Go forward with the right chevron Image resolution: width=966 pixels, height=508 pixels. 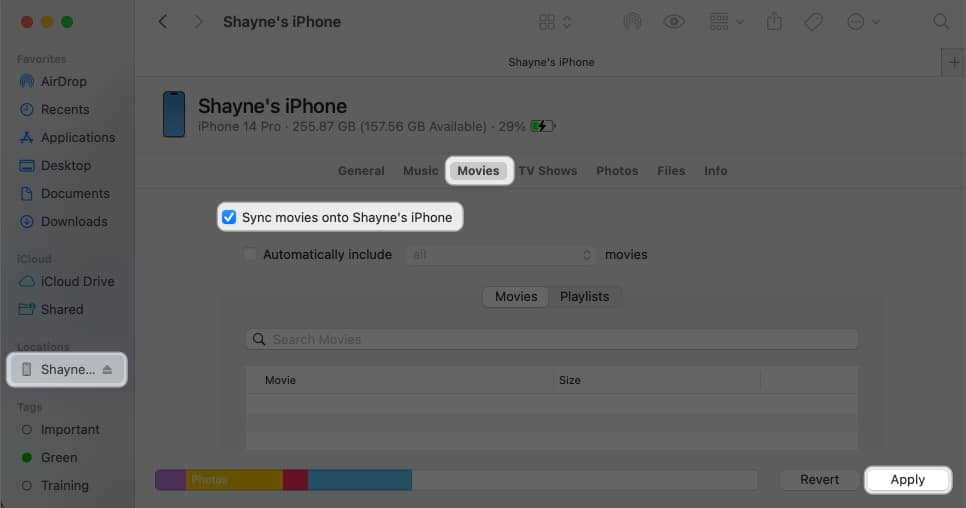point(198,22)
